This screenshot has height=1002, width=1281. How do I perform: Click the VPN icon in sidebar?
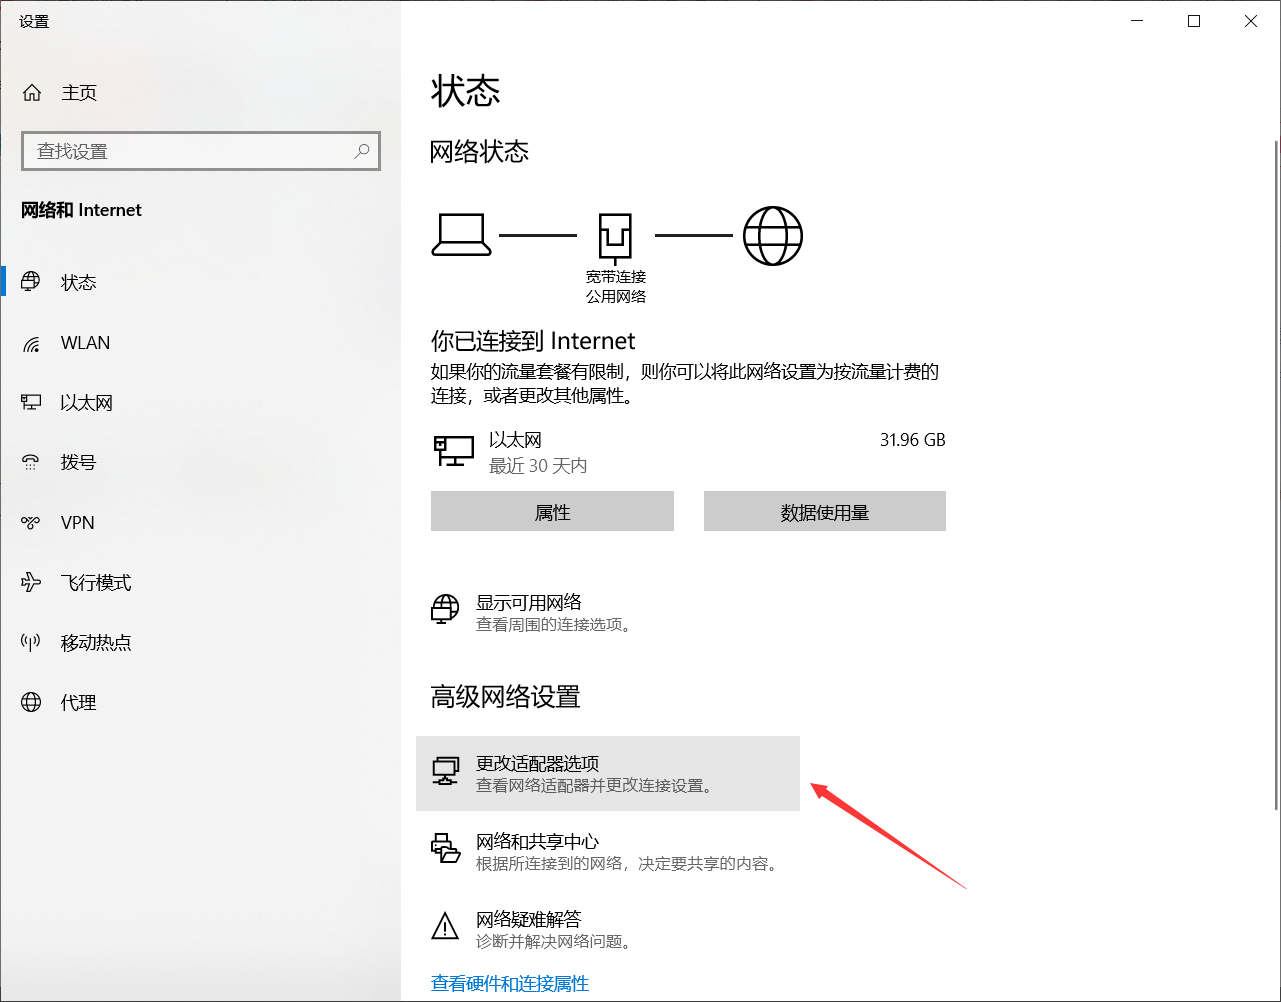click(32, 522)
